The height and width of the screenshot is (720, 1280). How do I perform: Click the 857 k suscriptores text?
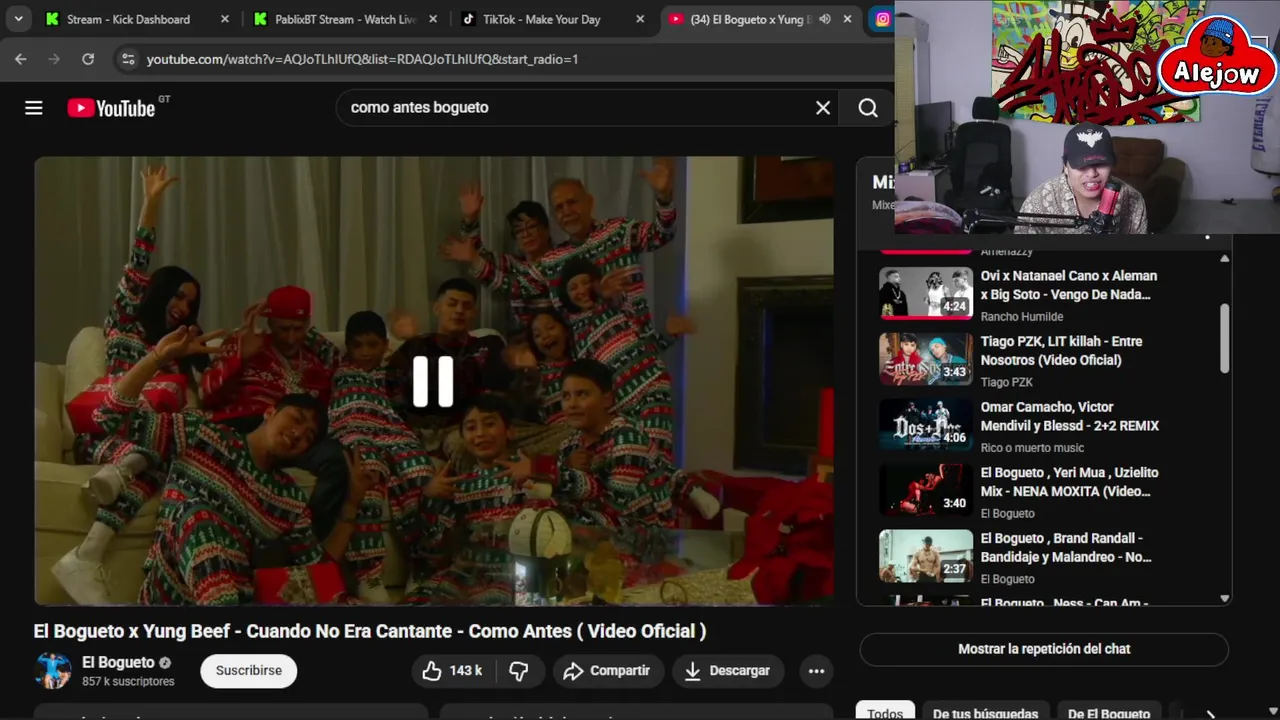(x=128, y=682)
